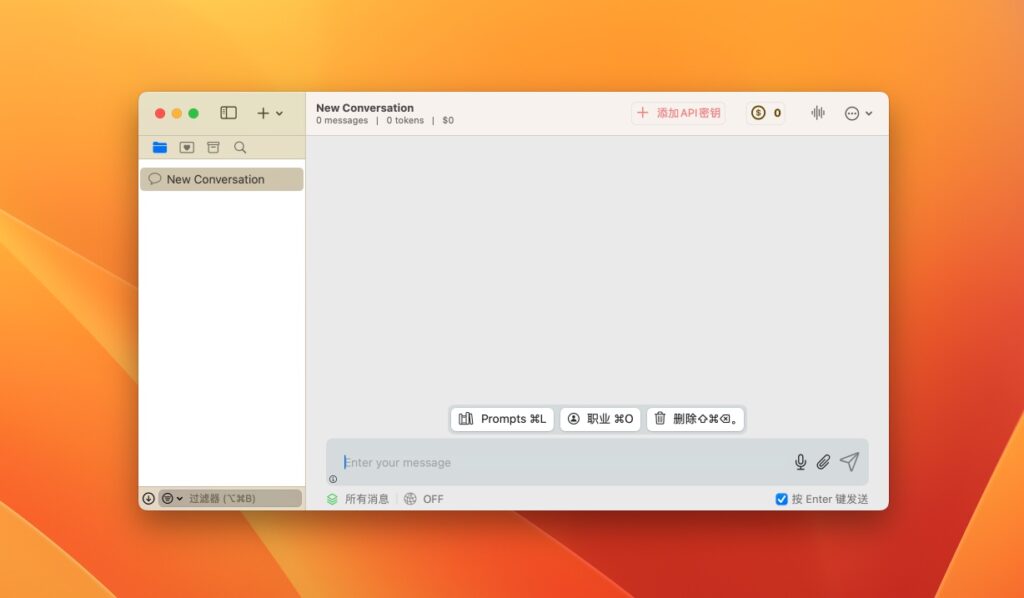Select the folder icon in the sidebar
This screenshot has width=1024, height=598.
coord(160,146)
